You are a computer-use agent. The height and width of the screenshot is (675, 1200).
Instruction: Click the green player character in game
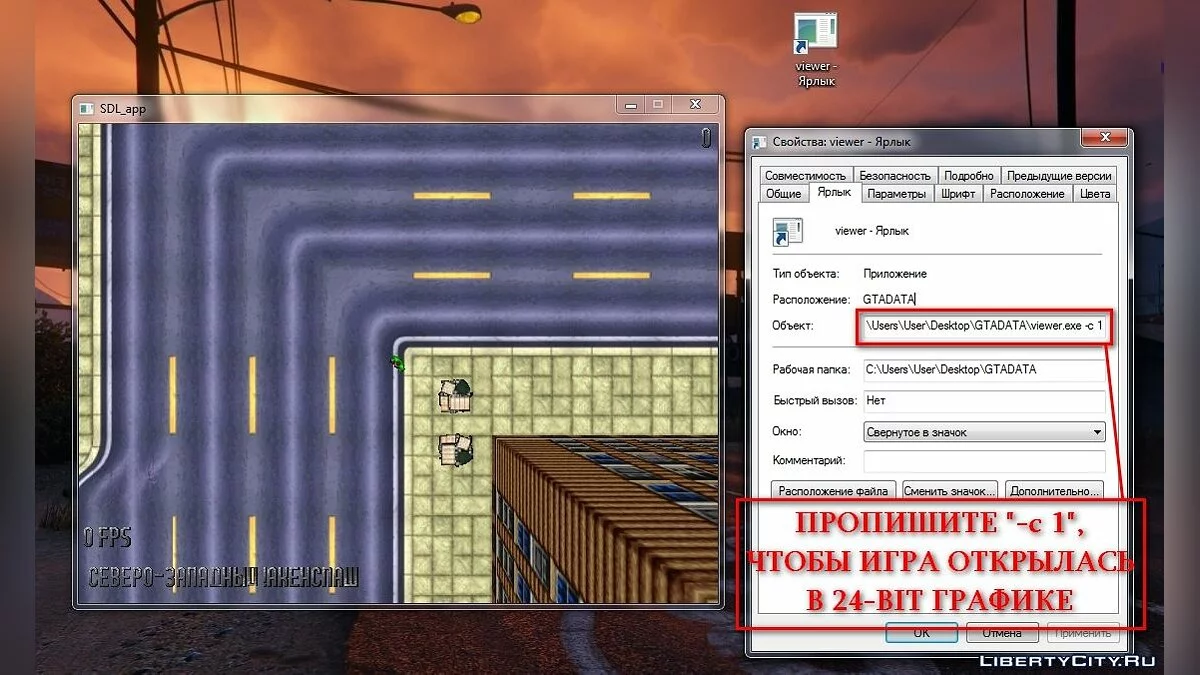coord(398,363)
